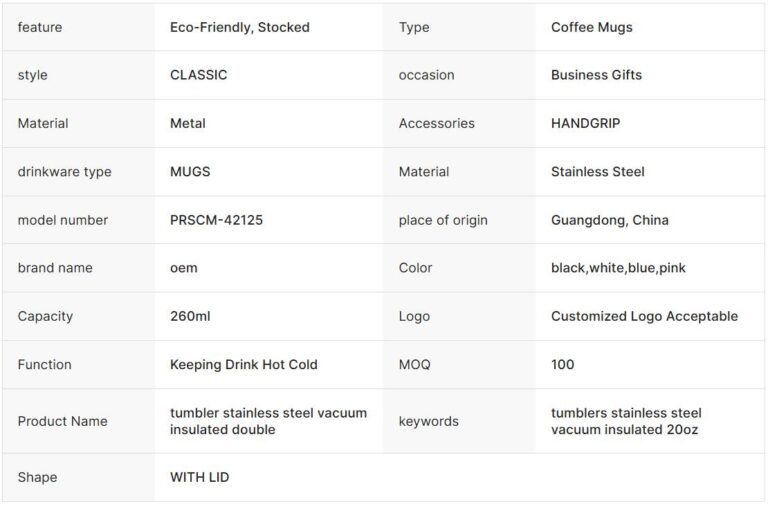Select the 'Coffee Mugs' type value
Viewport: 768px width, 506px height.
coord(591,27)
